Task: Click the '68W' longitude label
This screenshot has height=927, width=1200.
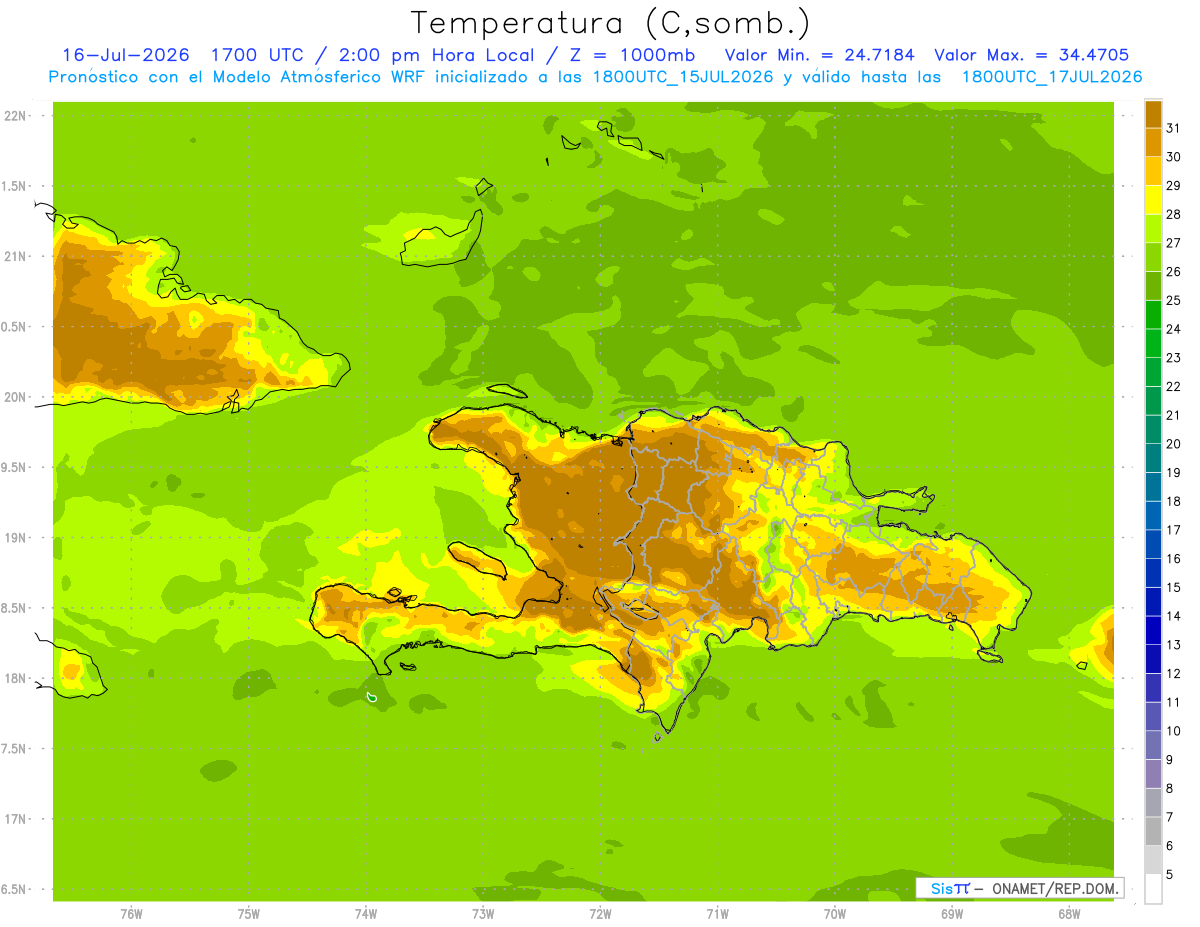Action: pyautogui.click(x=1069, y=915)
